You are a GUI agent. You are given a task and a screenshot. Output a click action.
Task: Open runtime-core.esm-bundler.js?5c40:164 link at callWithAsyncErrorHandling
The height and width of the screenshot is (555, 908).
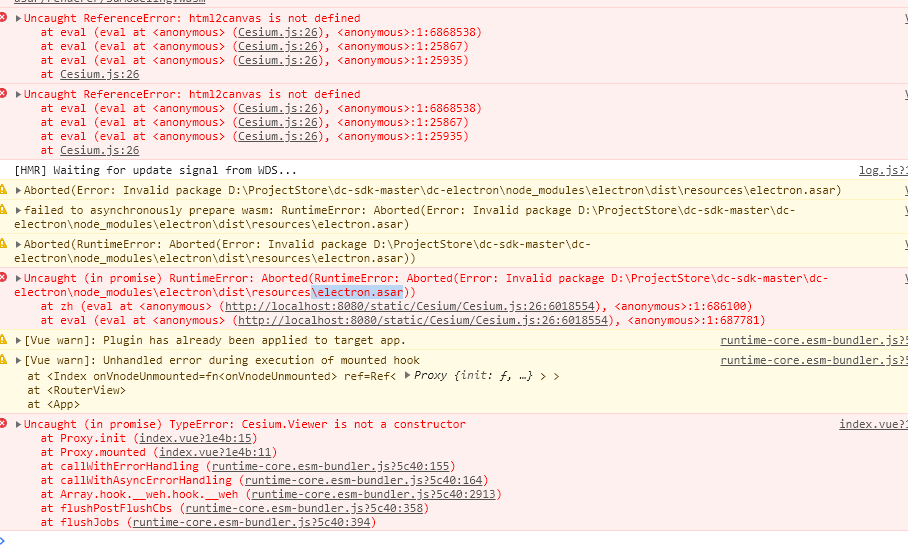(364, 480)
